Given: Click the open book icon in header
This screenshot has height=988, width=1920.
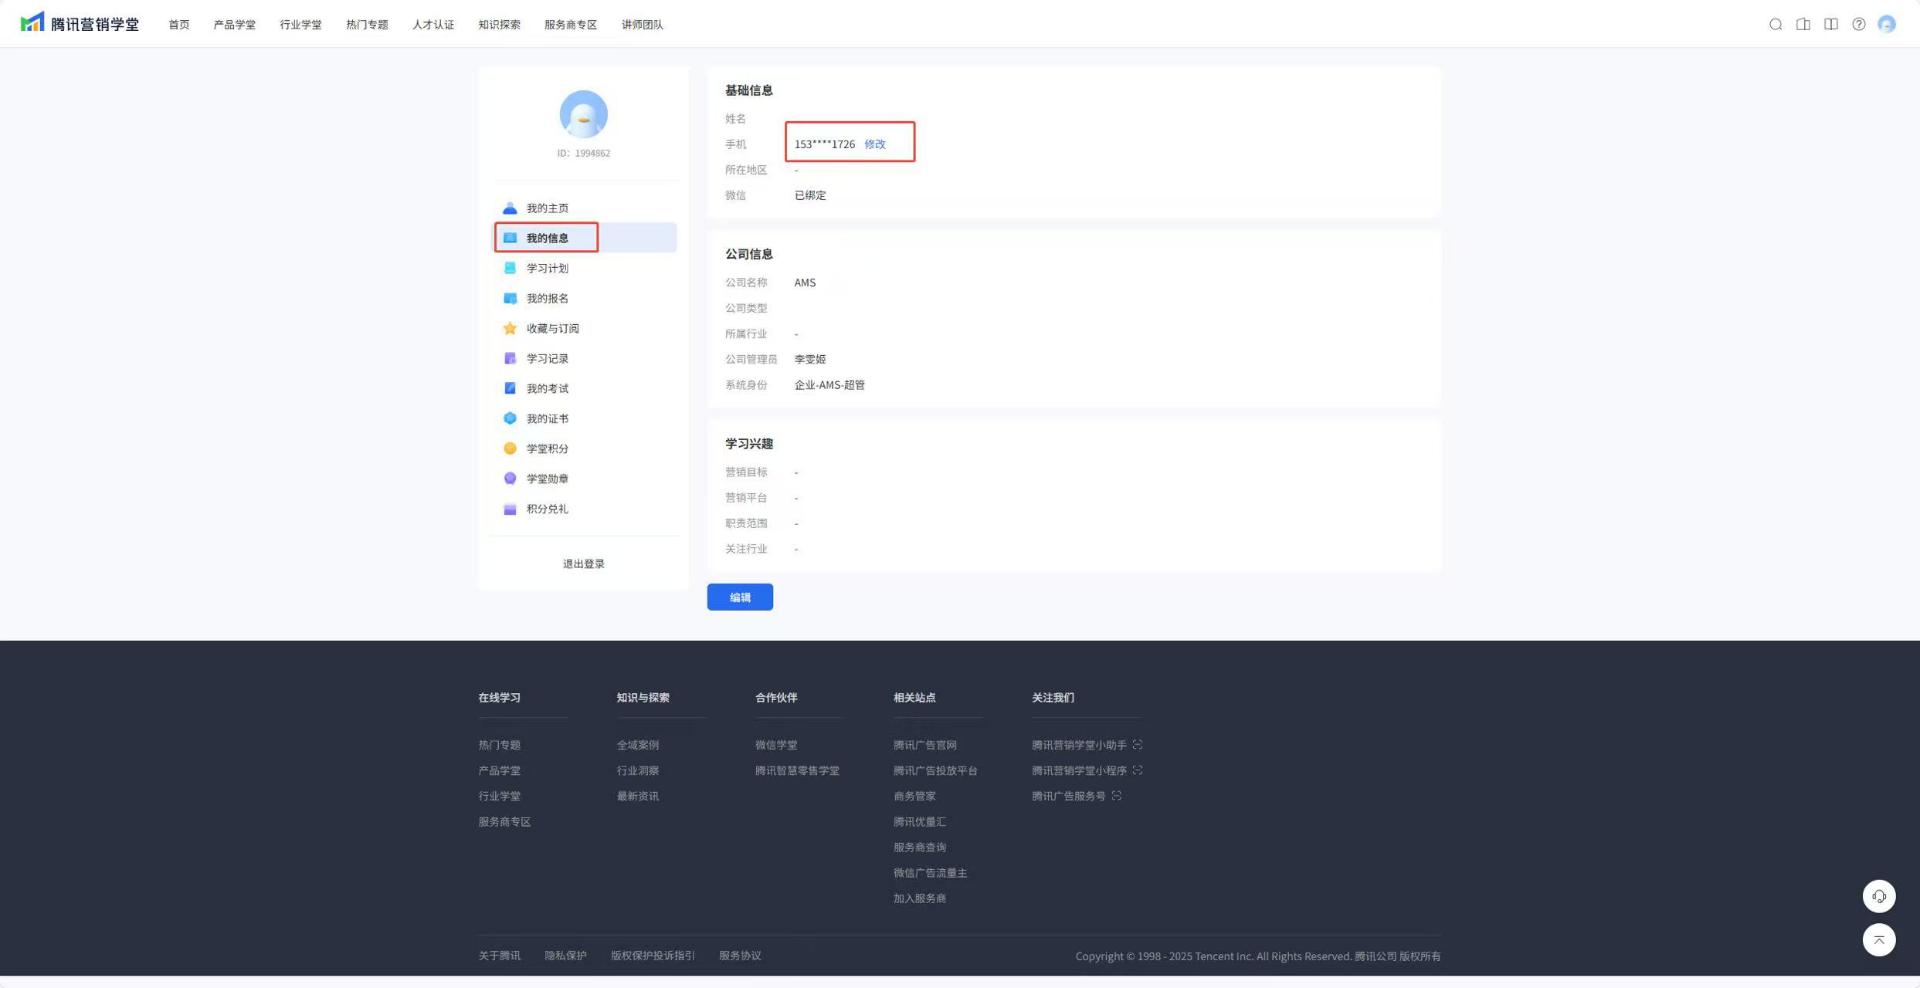Looking at the screenshot, I should click(1830, 24).
